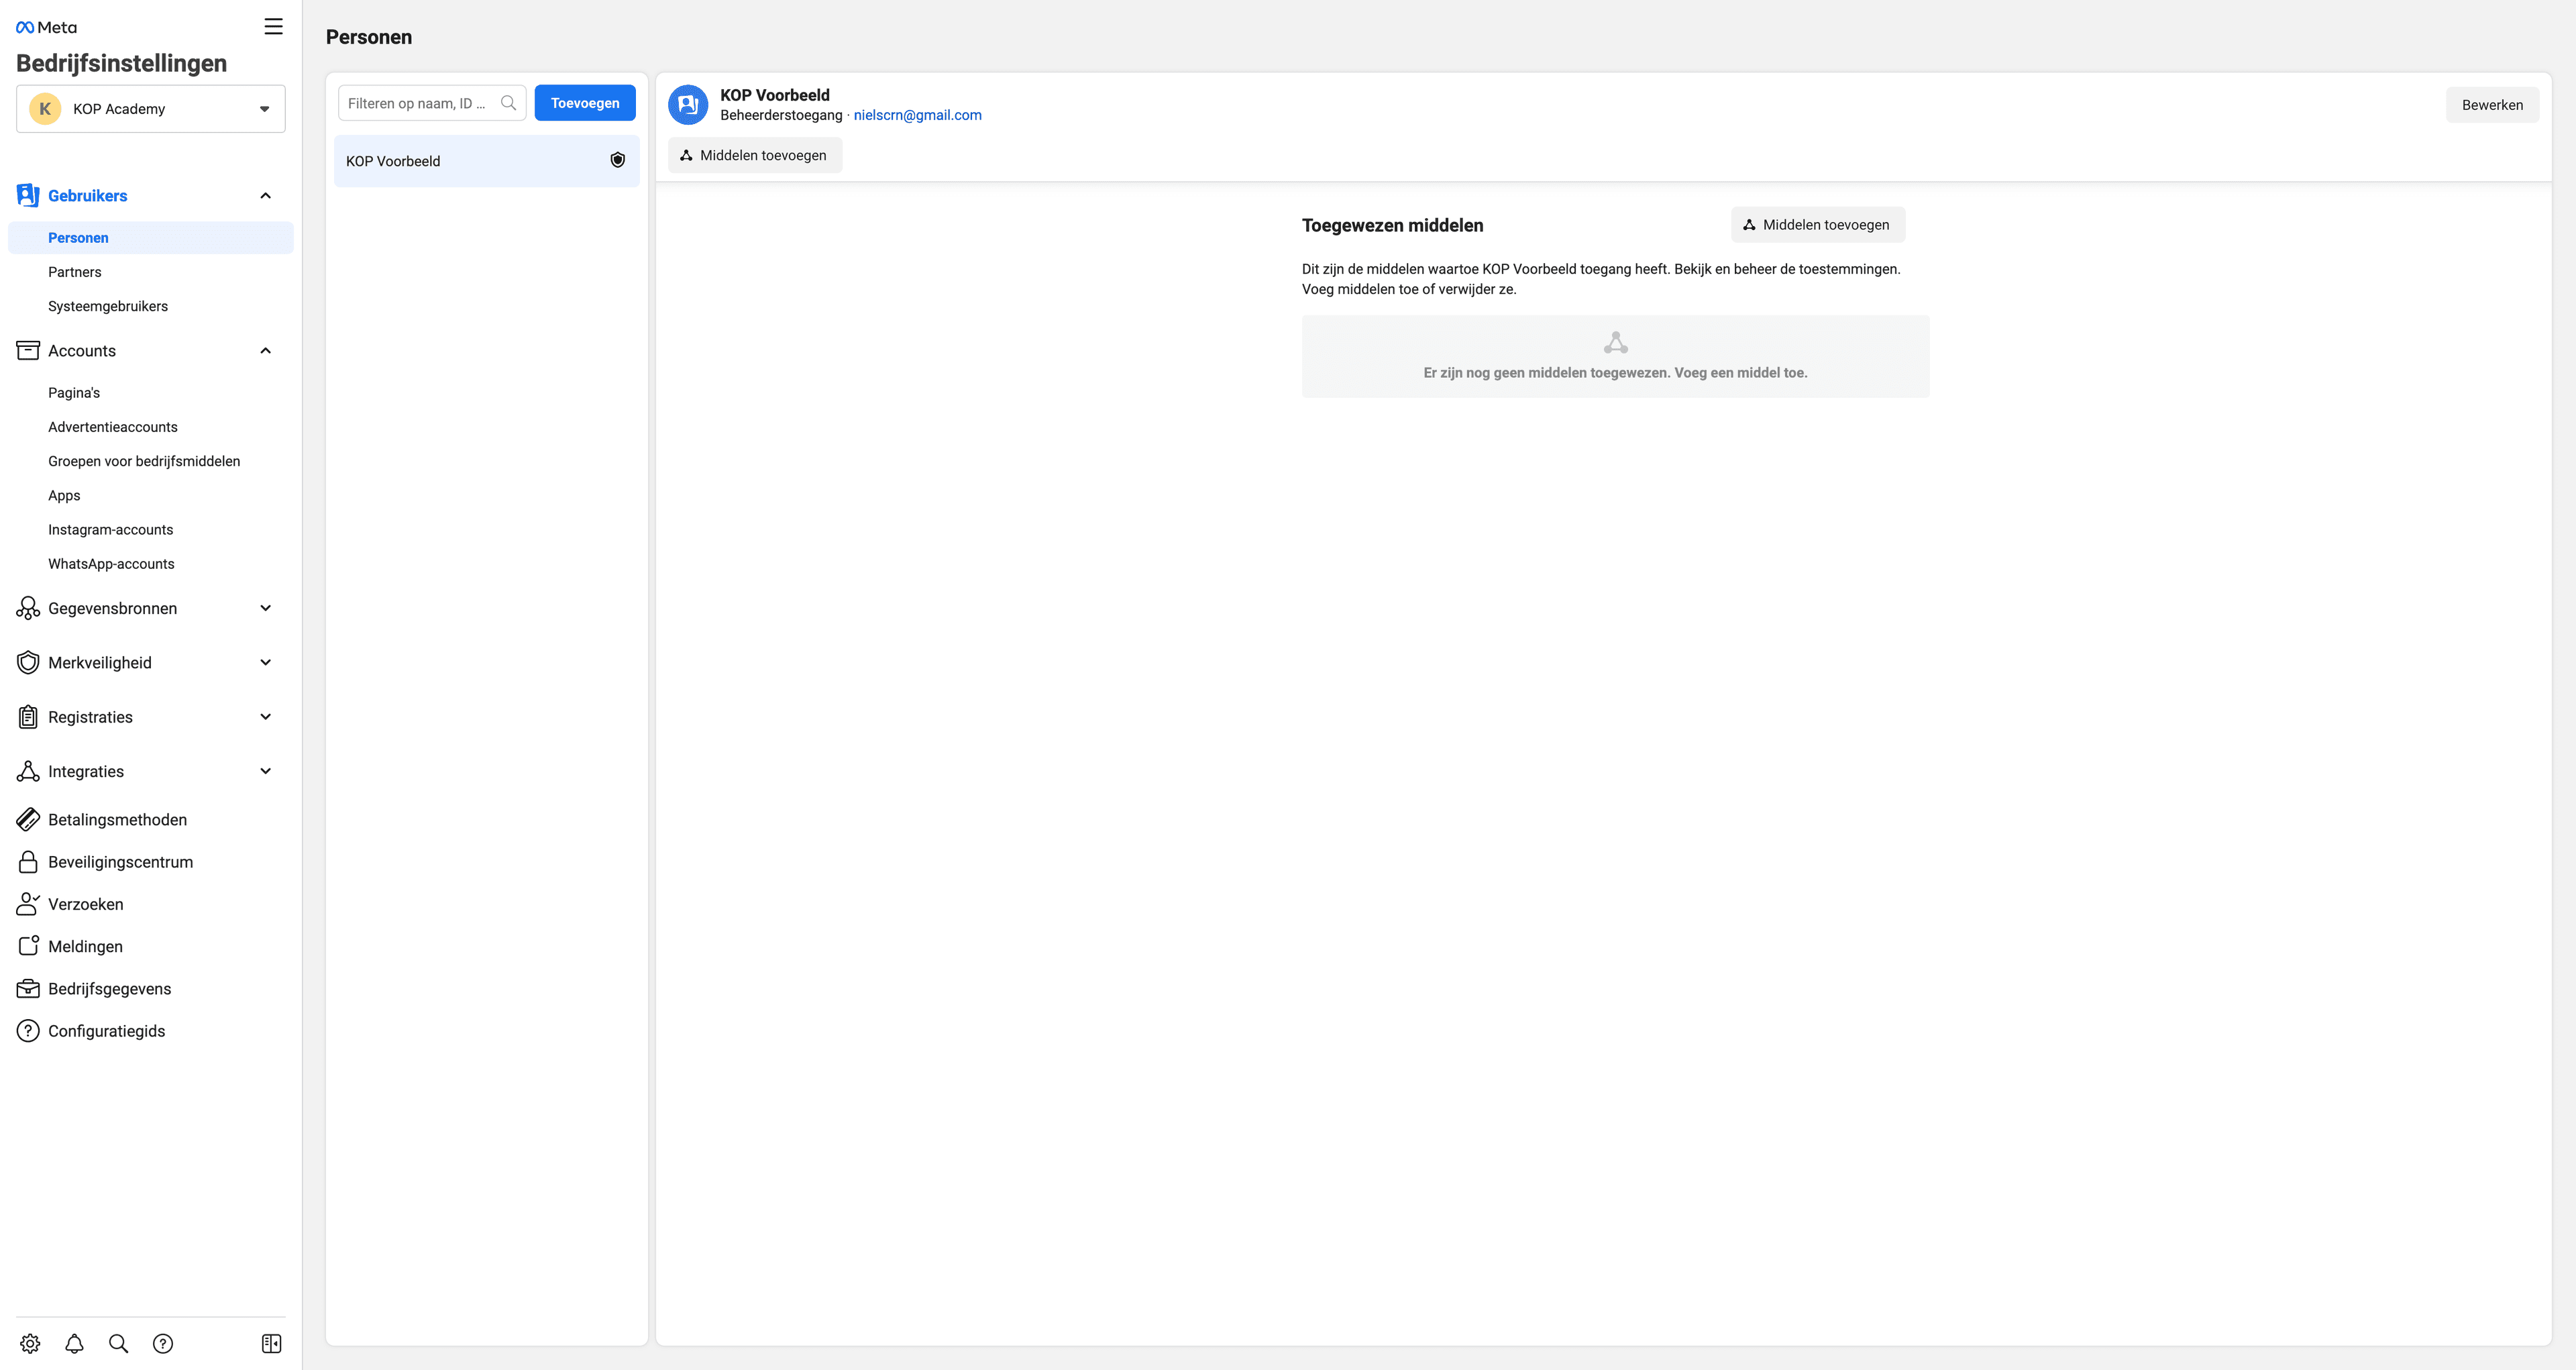Collapse the Accounts section chevron
This screenshot has width=2576, height=1370.
tap(265, 350)
